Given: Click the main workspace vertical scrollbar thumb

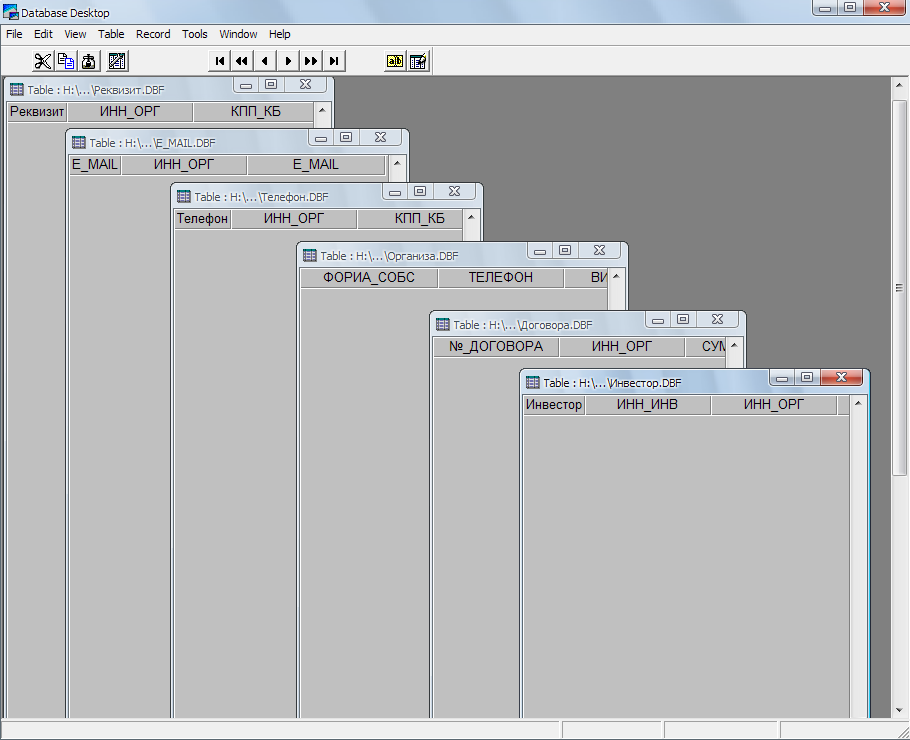Looking at the screenshot, I should coord(899,288).
